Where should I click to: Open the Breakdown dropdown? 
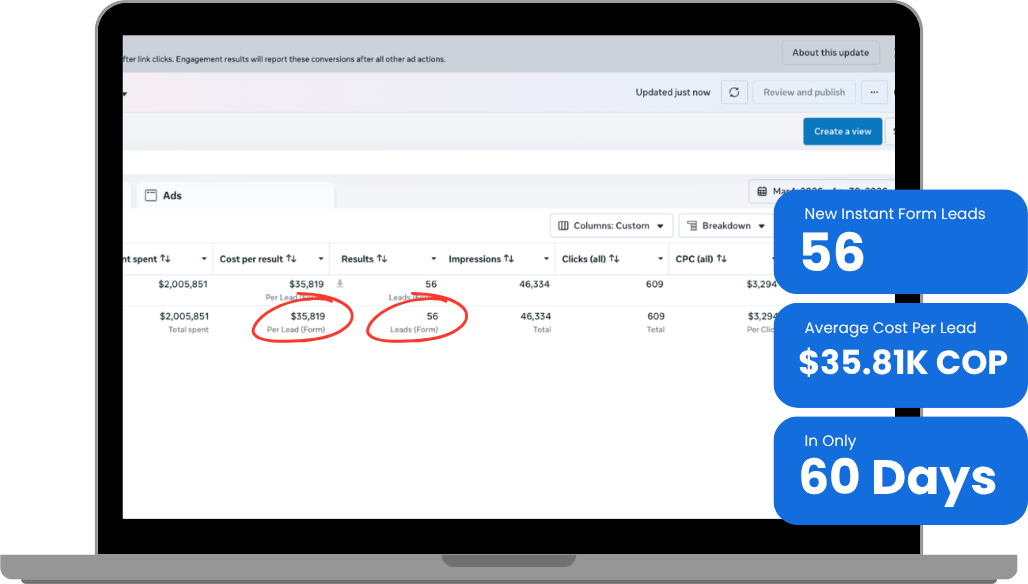(x=726, y=225)
